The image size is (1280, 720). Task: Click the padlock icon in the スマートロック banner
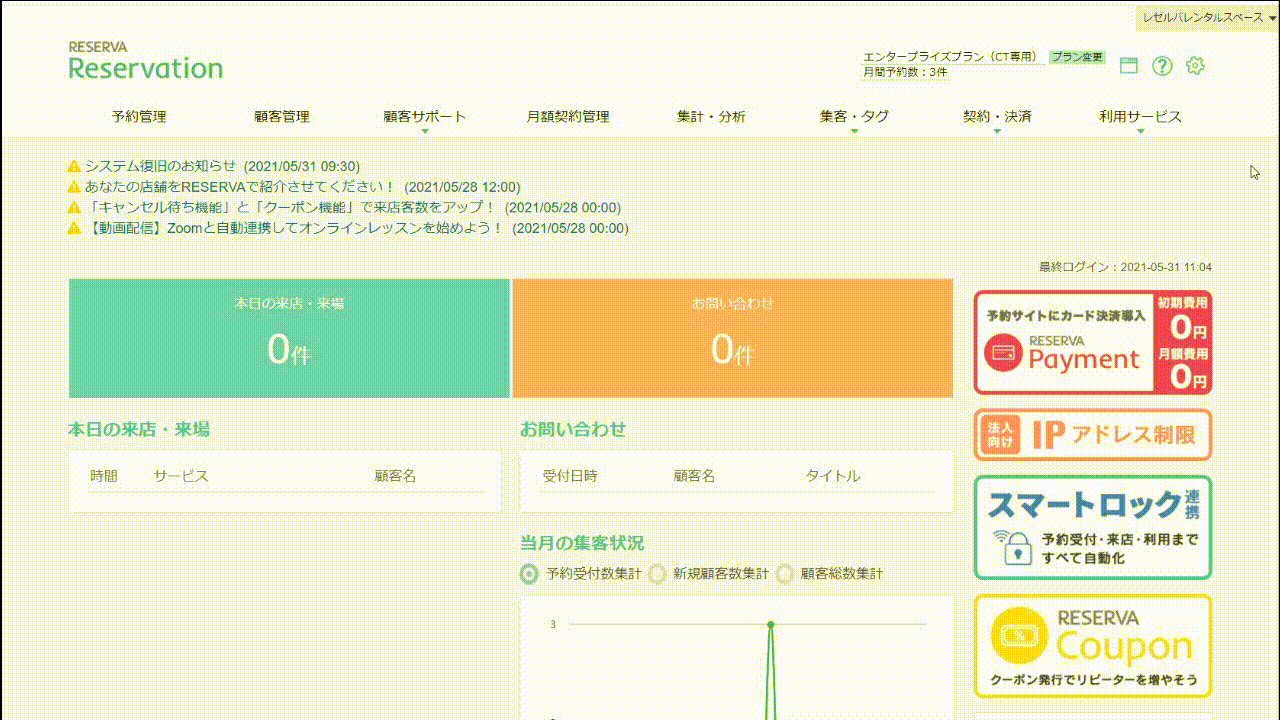[1018, 551]
